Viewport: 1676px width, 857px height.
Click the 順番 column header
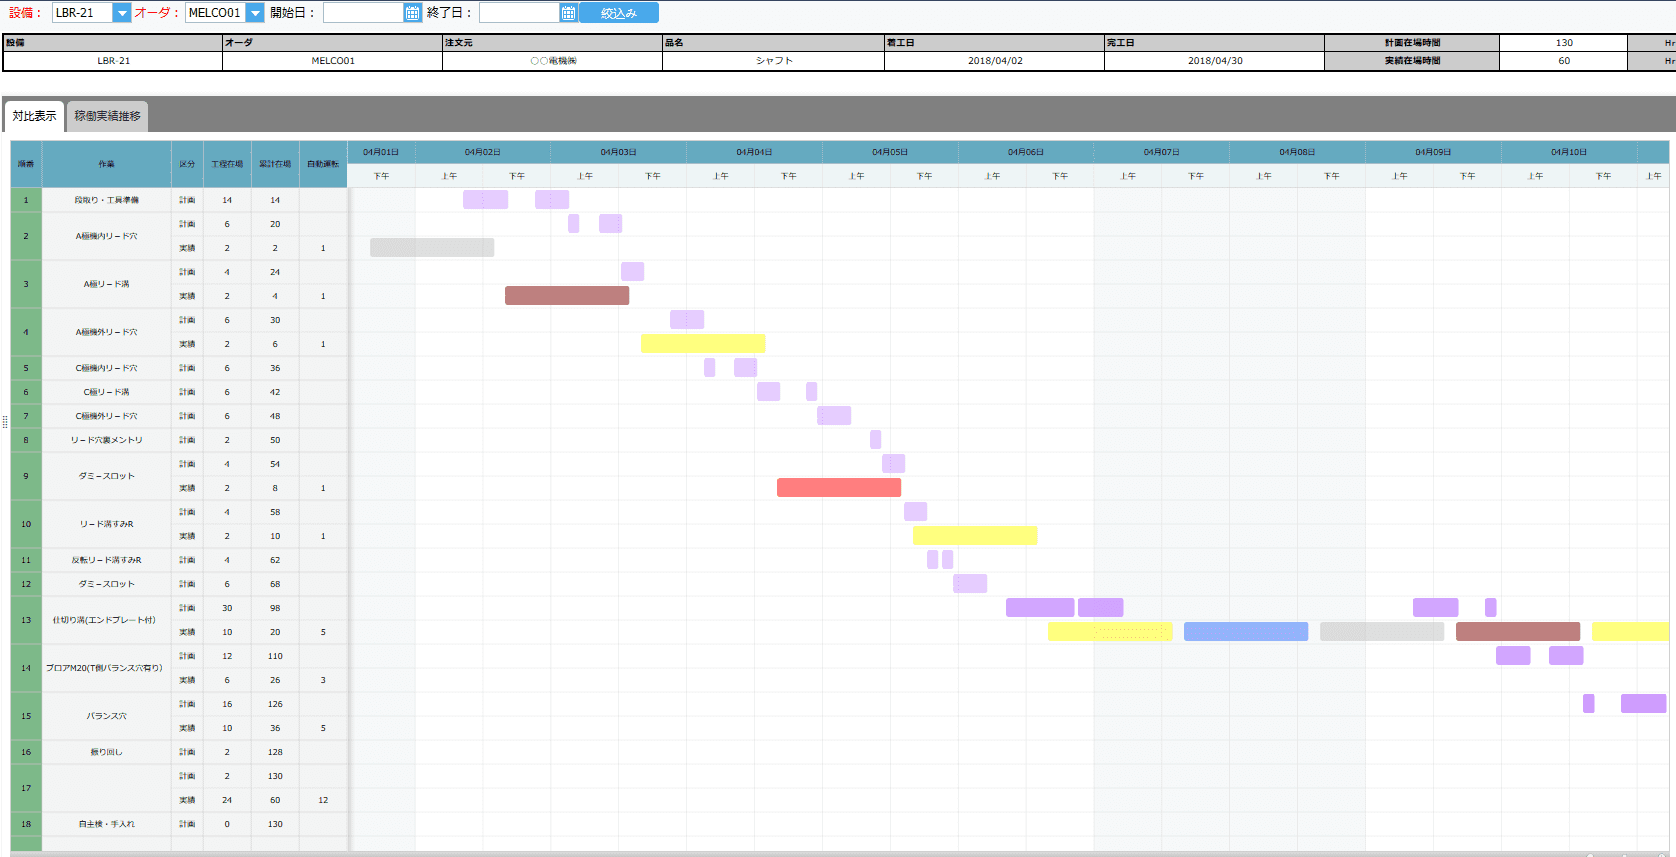coord(26,164)
